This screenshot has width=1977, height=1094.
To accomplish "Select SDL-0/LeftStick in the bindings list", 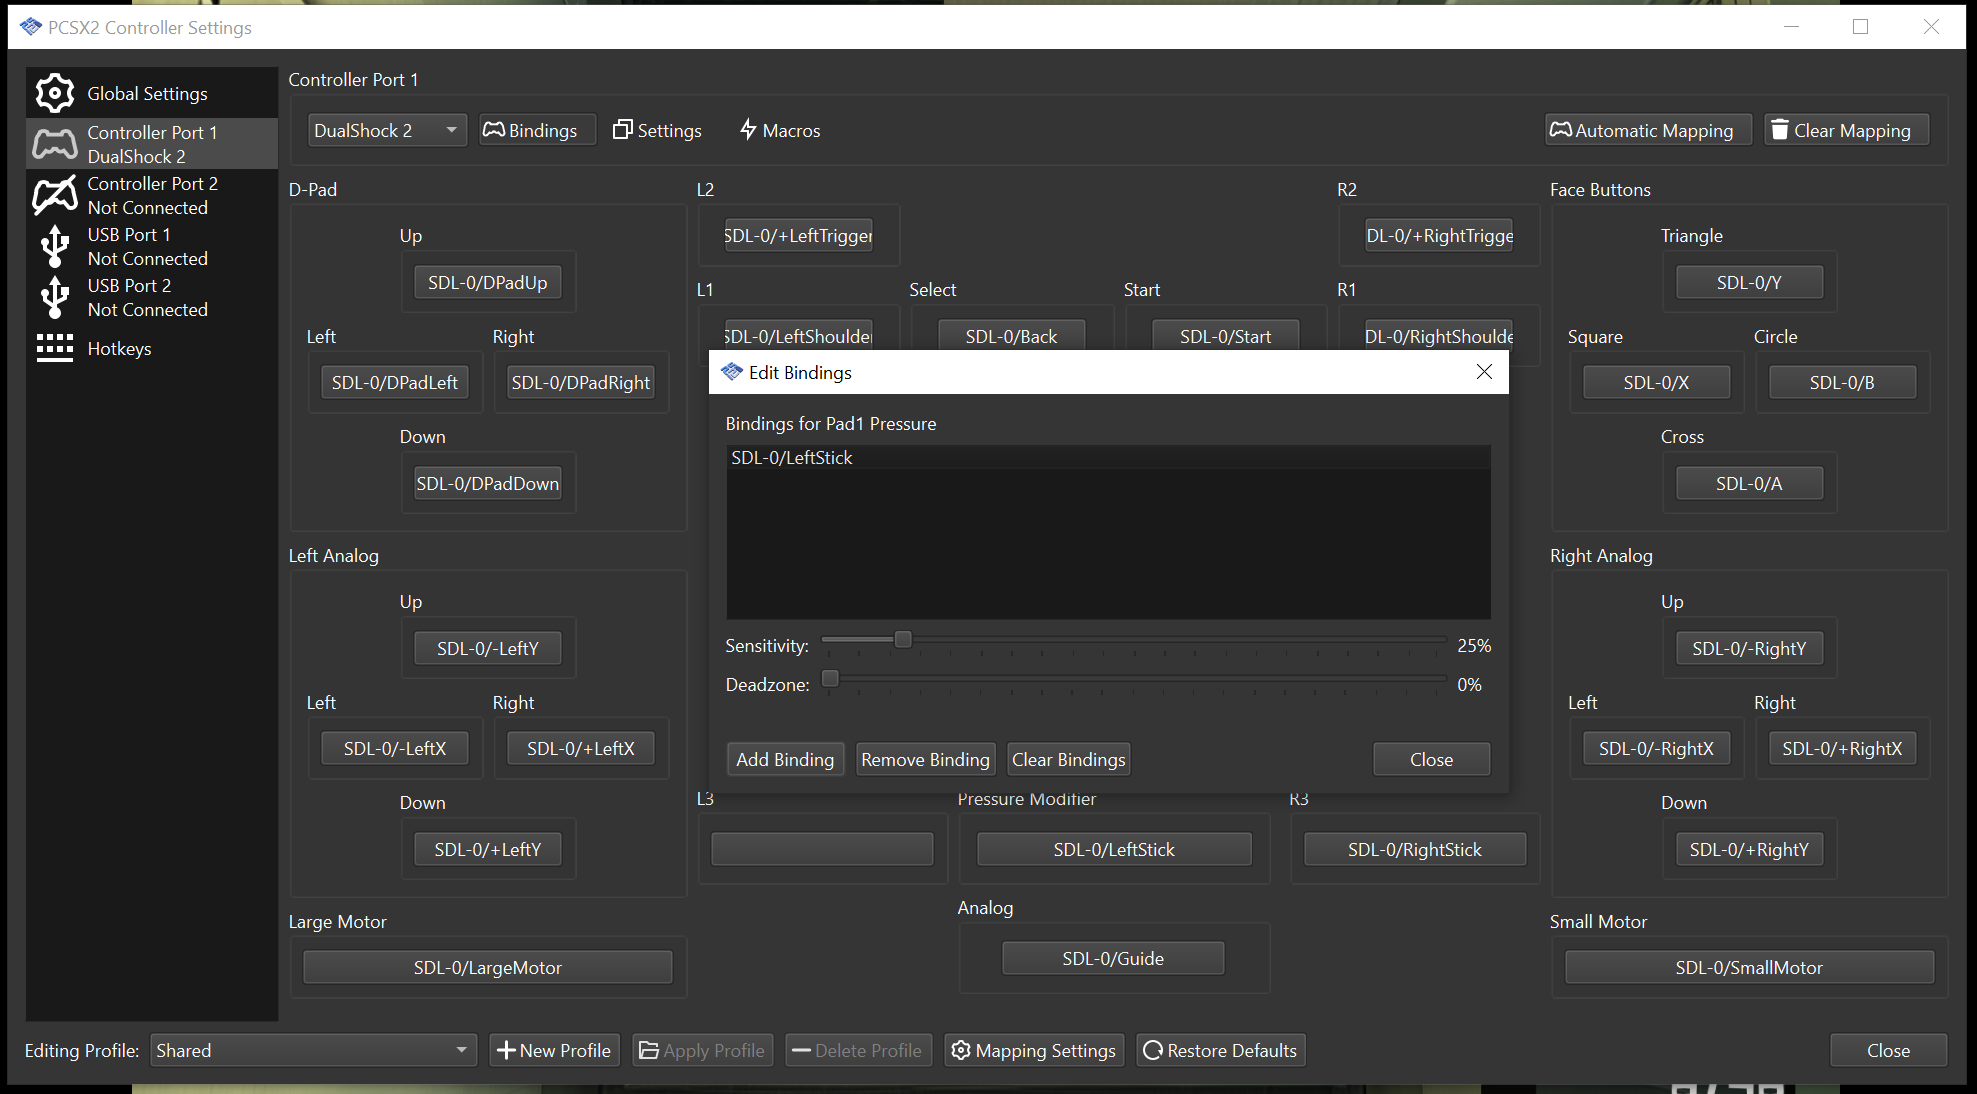I will pyautogui.click(x=1108, y=457).
